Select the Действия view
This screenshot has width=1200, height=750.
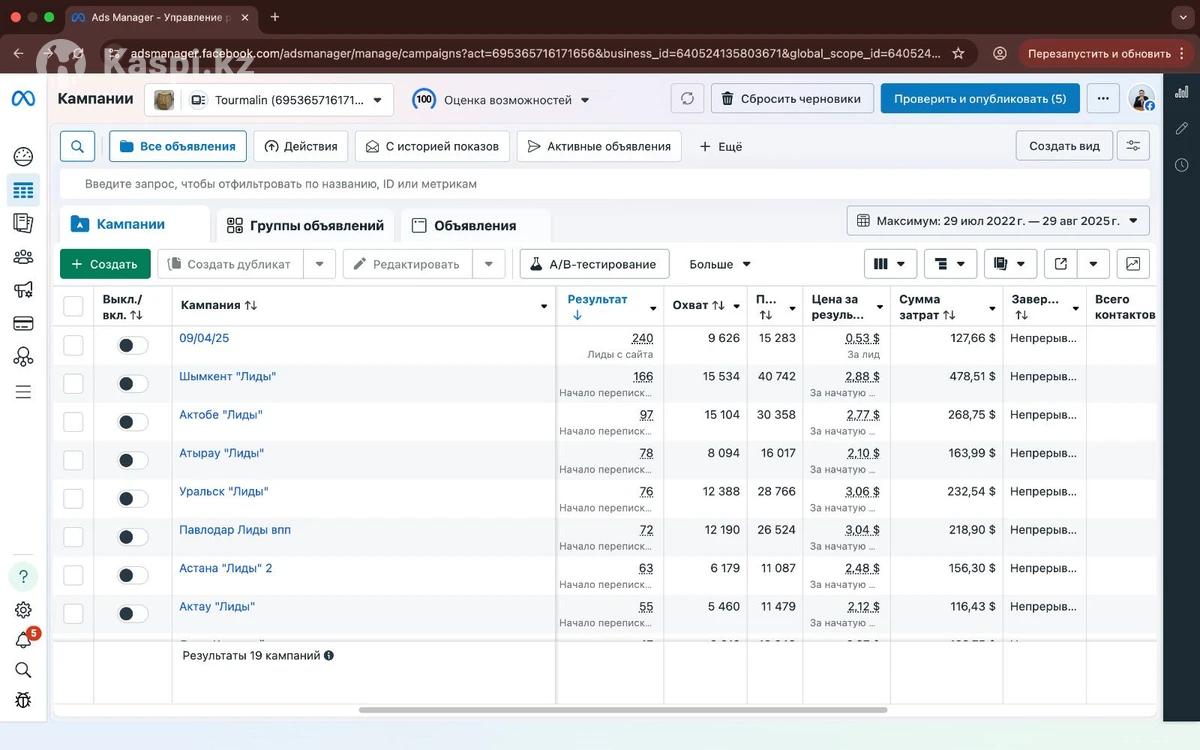point(301,146)
